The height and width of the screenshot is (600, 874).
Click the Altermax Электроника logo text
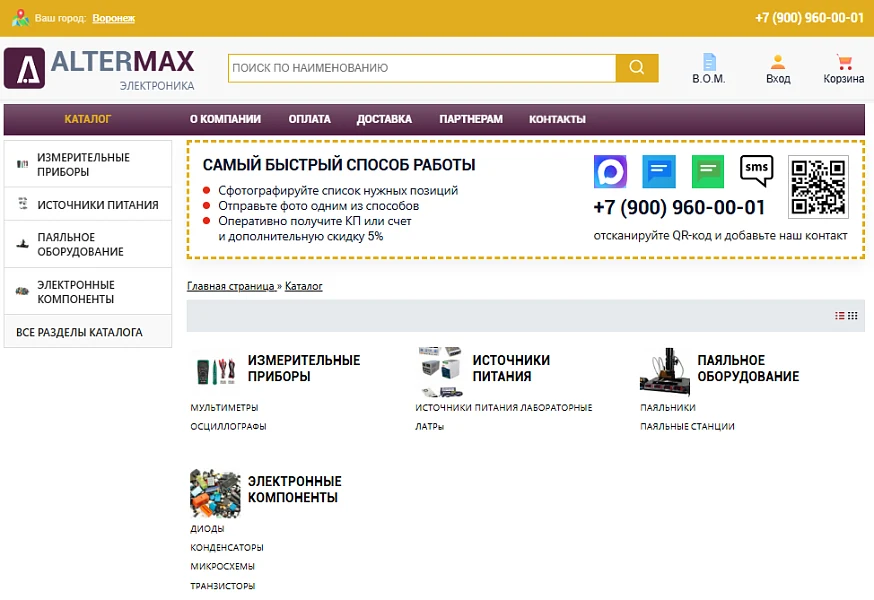[123, 69]
